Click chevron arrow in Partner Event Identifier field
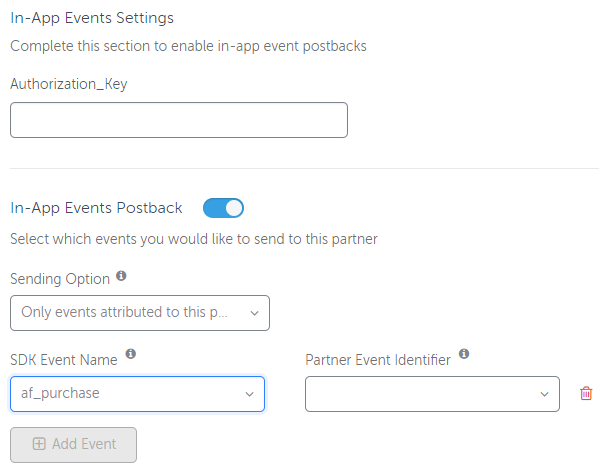This screenshot has width=599, height=470. pyautogui.click(x=544, y=394)
